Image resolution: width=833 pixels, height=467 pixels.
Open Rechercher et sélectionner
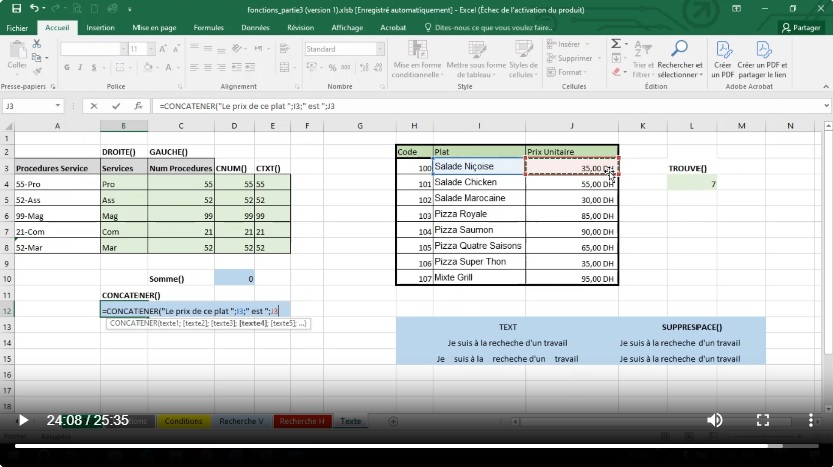[x=679, y=59]
